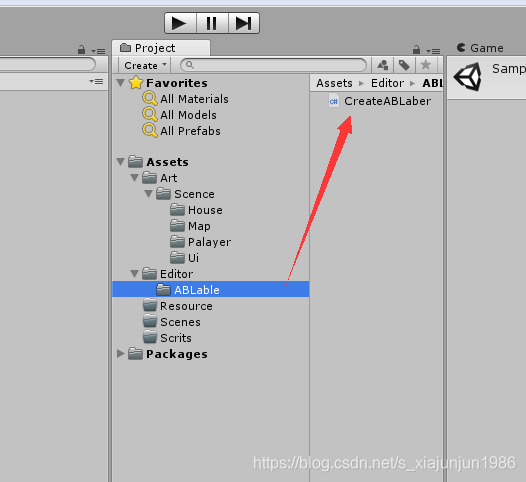This screenshot has width=526, height=482.
Task: Click Editor in the breadcrumb path
Action: click(x=387, y=83)
